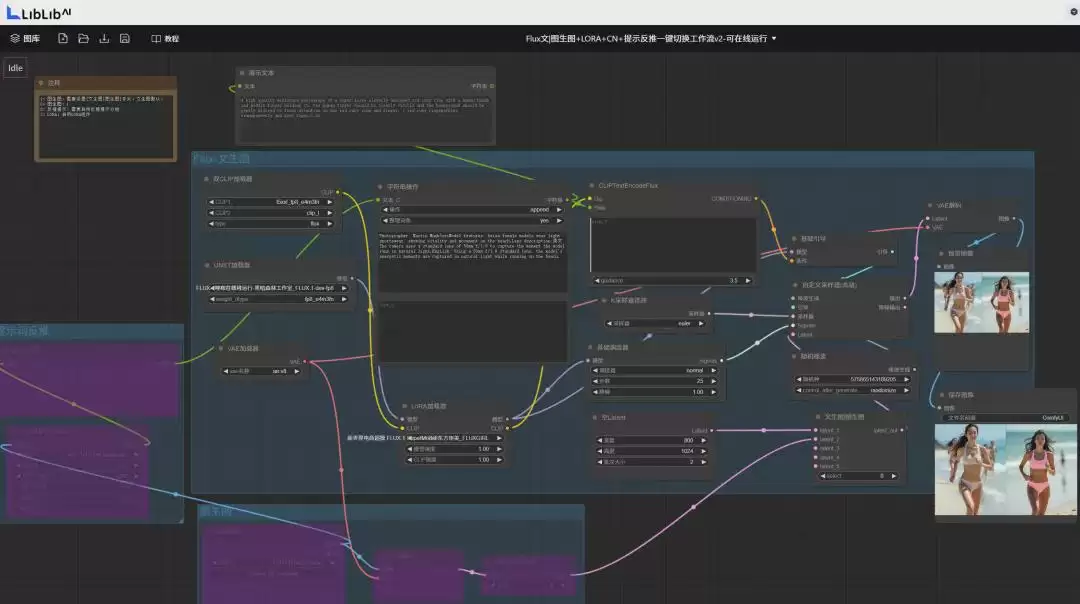Create a new workflow file icon

coord(63,39)
